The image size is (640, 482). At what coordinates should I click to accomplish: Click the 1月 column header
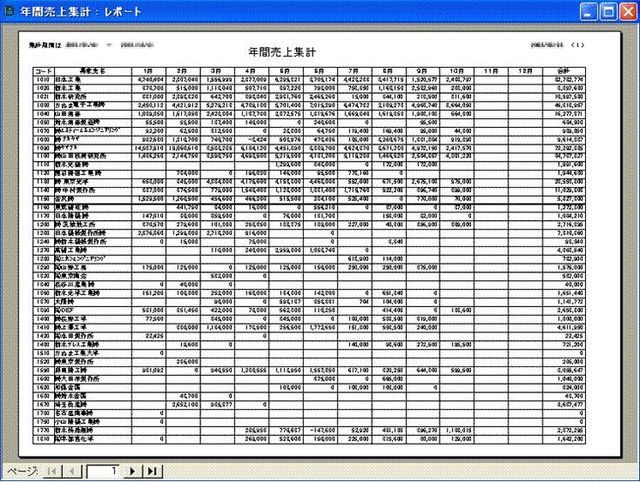pos(149,71)
